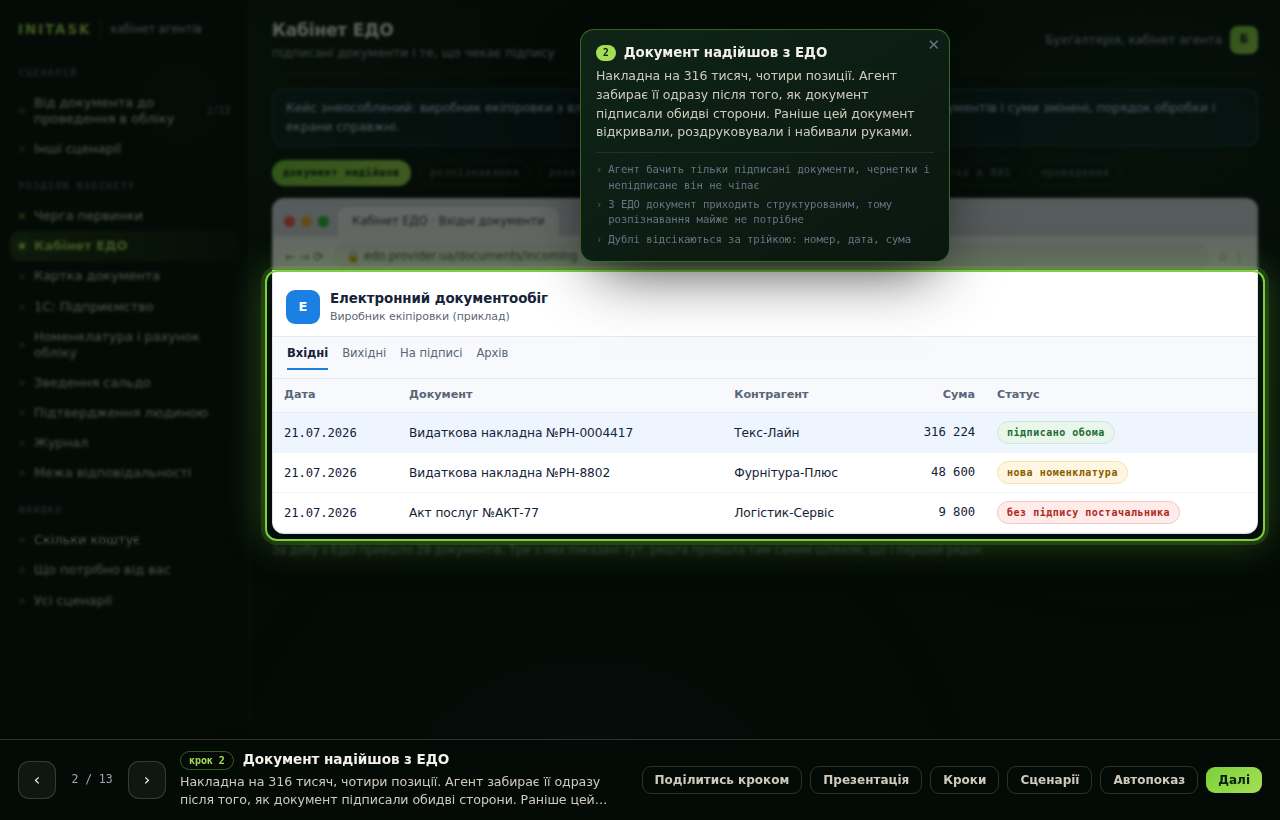Open Презентація mode
The image size is (1280, 820).
point(866,780)
